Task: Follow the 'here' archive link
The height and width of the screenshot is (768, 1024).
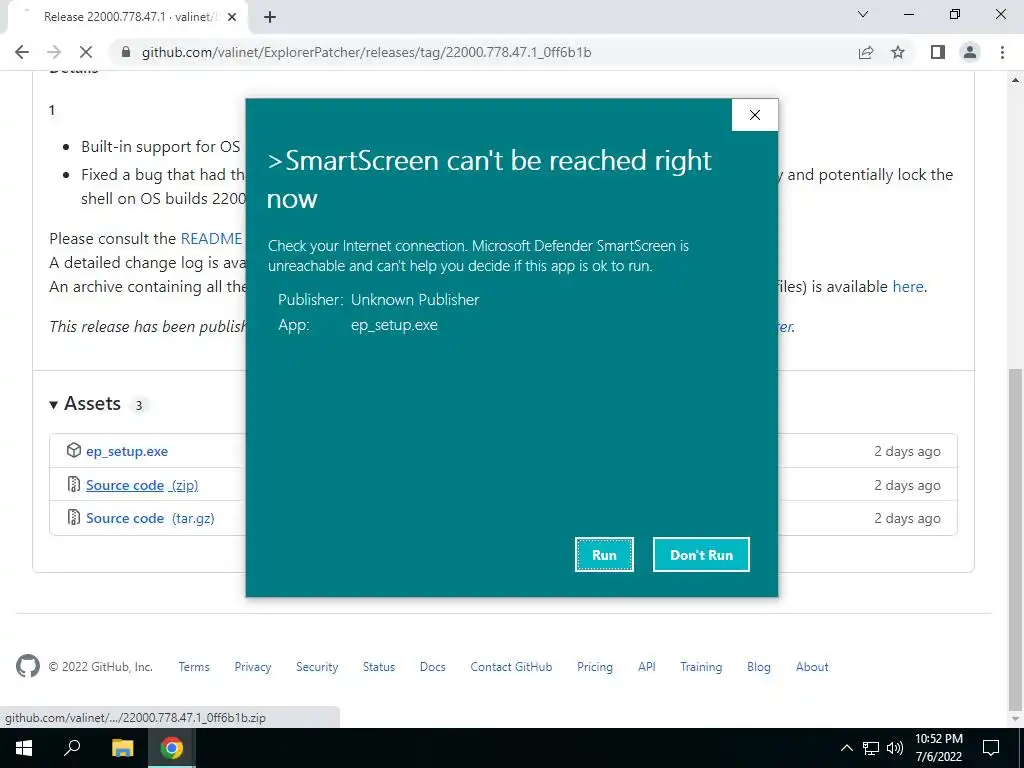Action: pyautogui.click(x=908, y=287)
